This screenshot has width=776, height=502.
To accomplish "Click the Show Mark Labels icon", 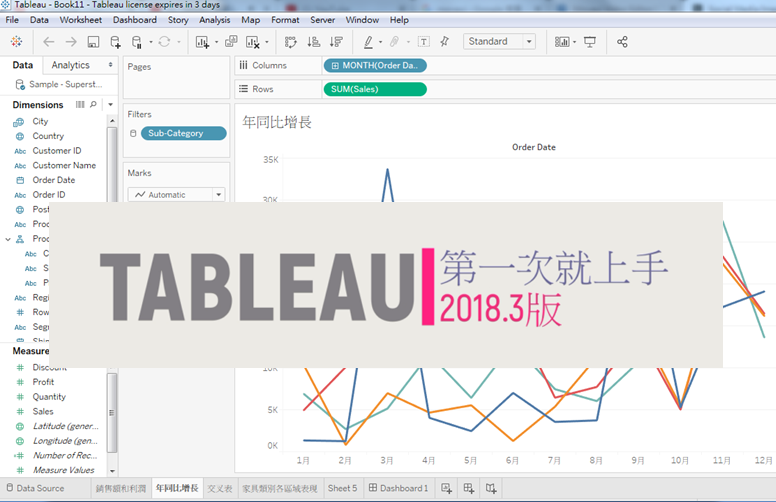I will click(424, 42).
